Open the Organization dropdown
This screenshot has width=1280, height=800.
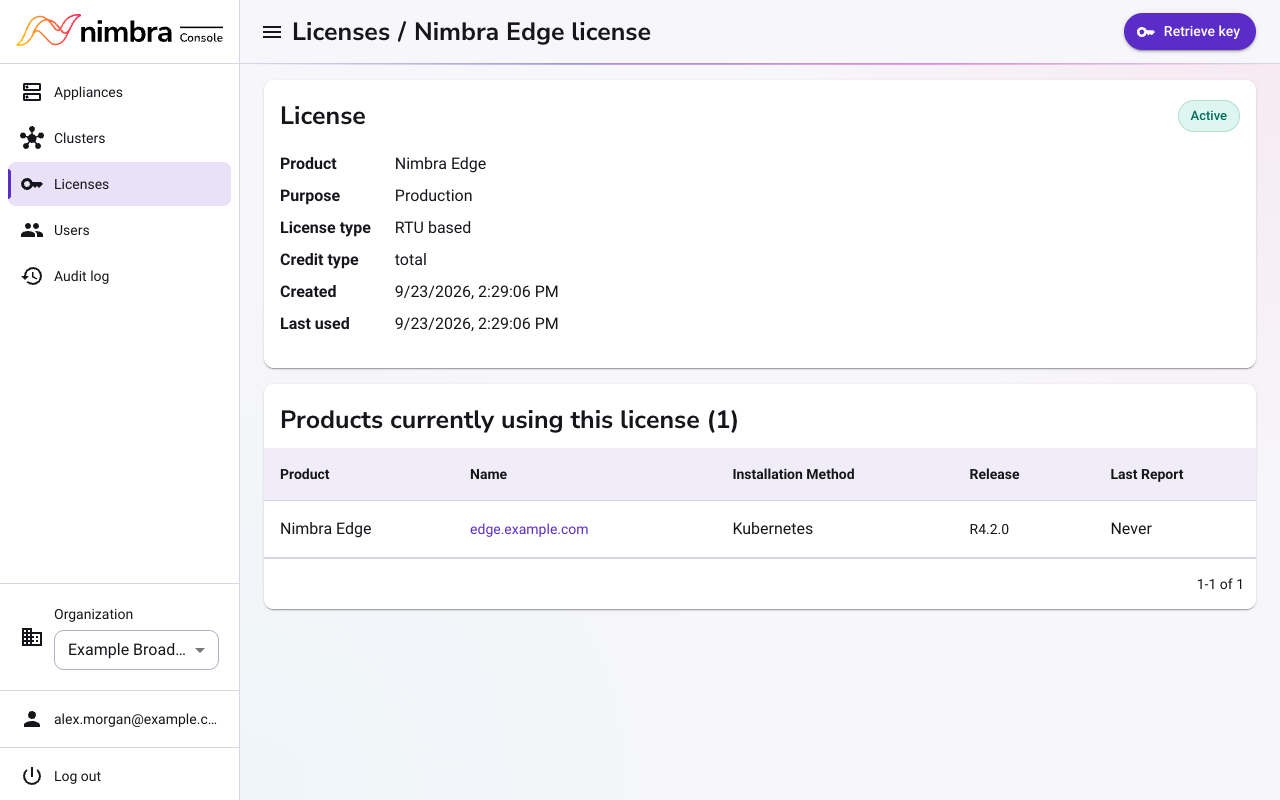click(x=136, y=650)
